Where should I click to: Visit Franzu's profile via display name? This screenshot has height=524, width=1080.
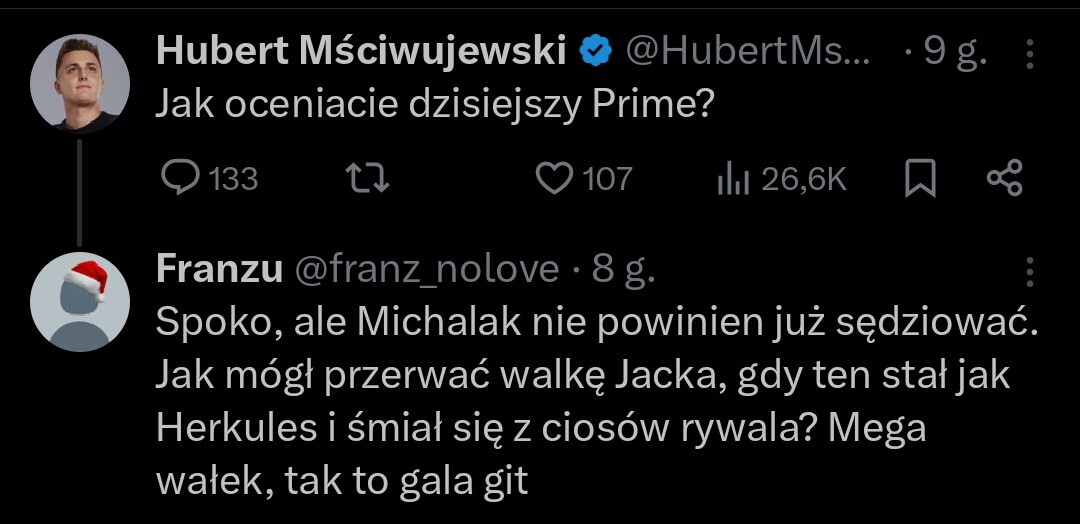tap(218, 269)
